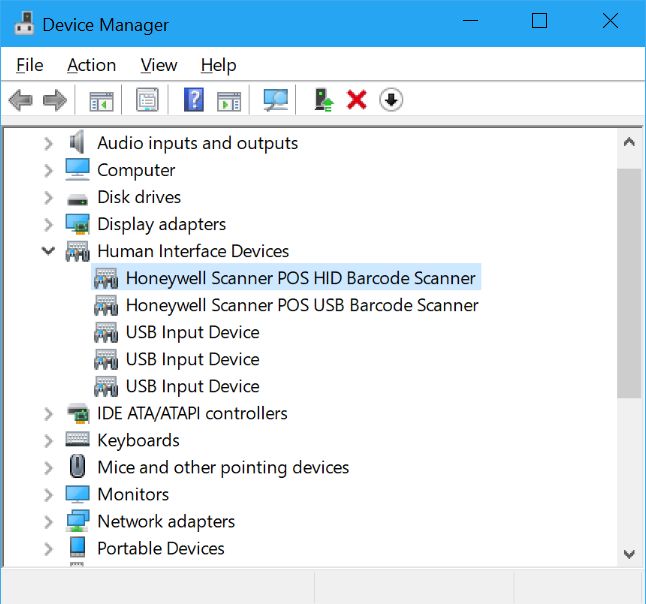Click the Portable Devices category icon
The height and width of the screenshot is (604, 646).
click(x=77, y=547)
